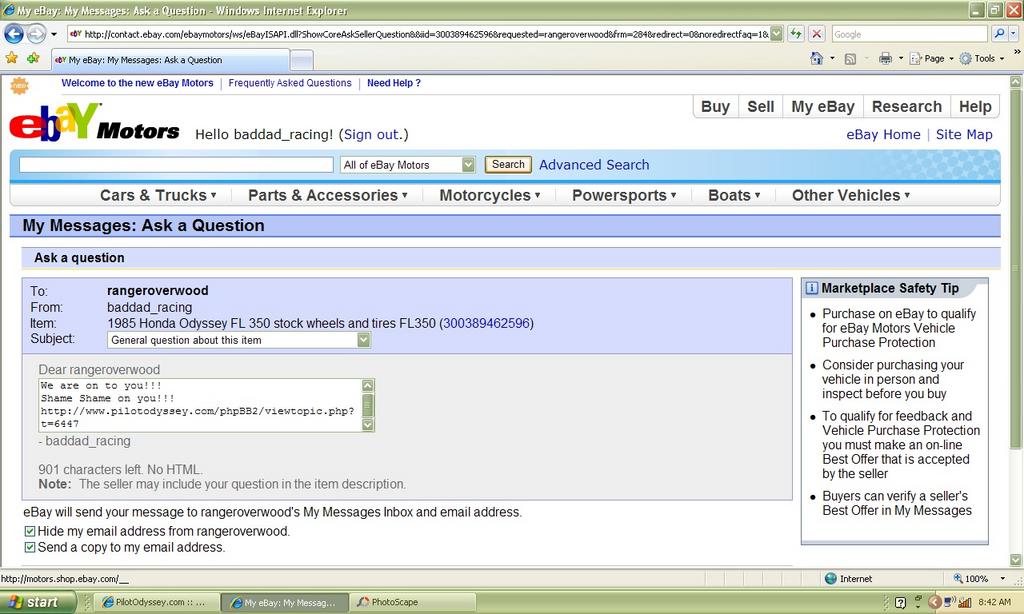Toggle Send a copy to my email address
The height and width of the screenshot is (614, 1024).
click(30, 547)
